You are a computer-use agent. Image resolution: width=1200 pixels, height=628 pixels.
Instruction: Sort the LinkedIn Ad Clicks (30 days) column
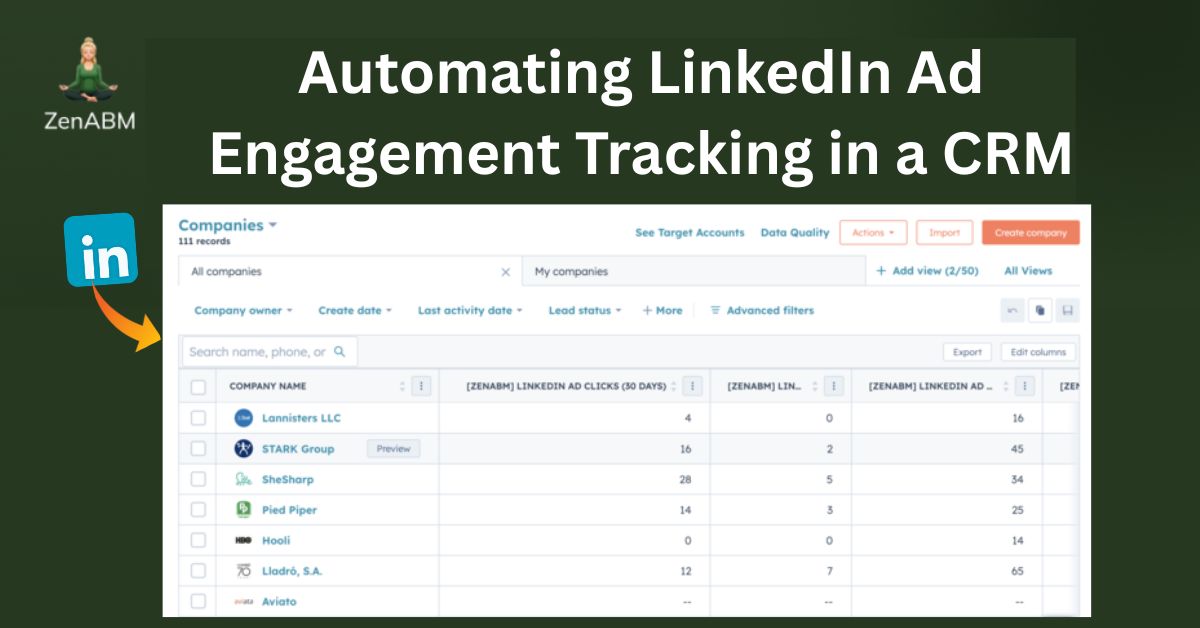pos(674,386)
